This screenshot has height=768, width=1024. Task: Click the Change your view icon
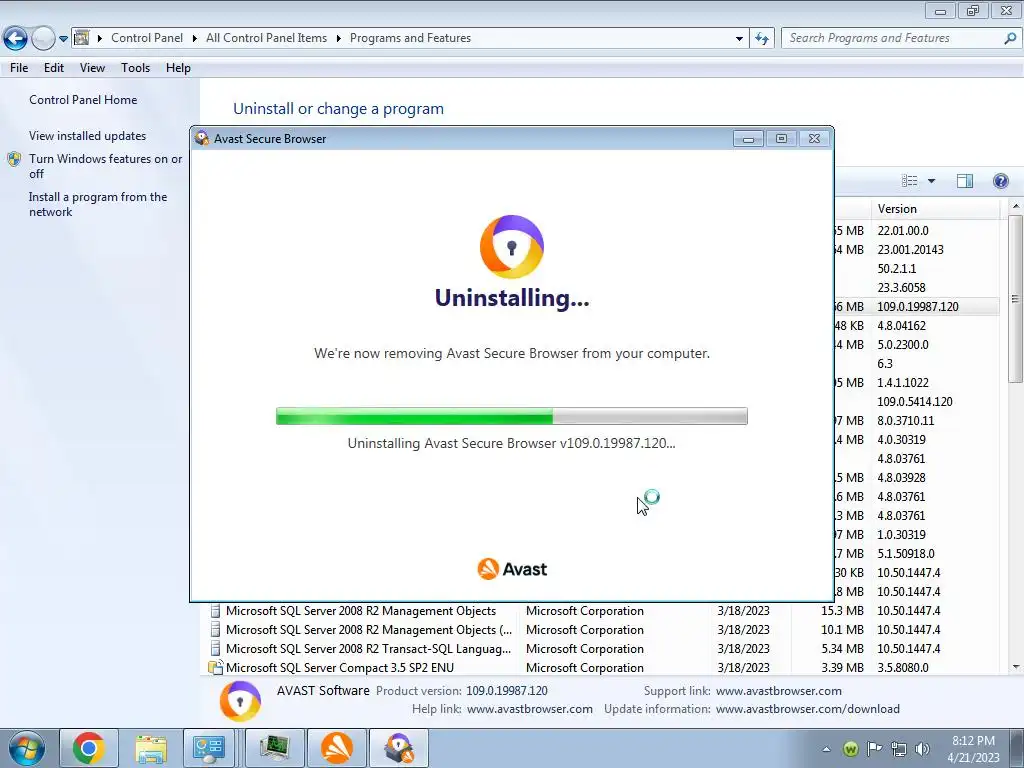point(910,181)
